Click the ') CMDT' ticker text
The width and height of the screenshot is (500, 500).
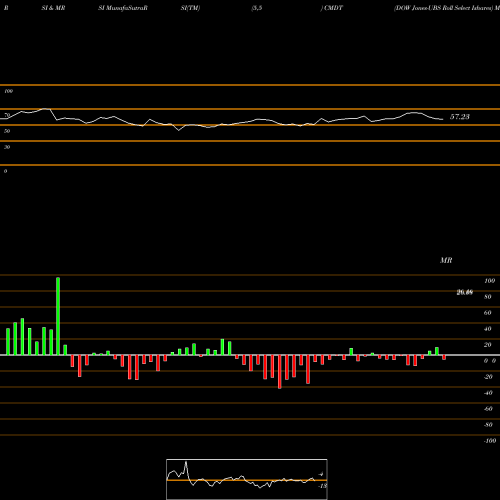332,8
